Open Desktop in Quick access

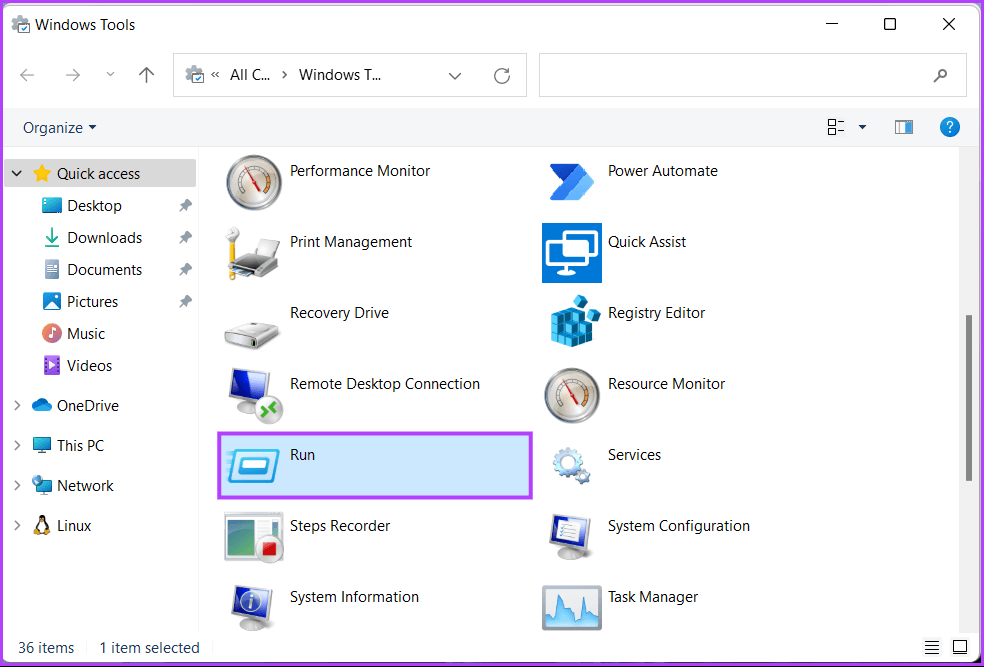click(94, 206)
